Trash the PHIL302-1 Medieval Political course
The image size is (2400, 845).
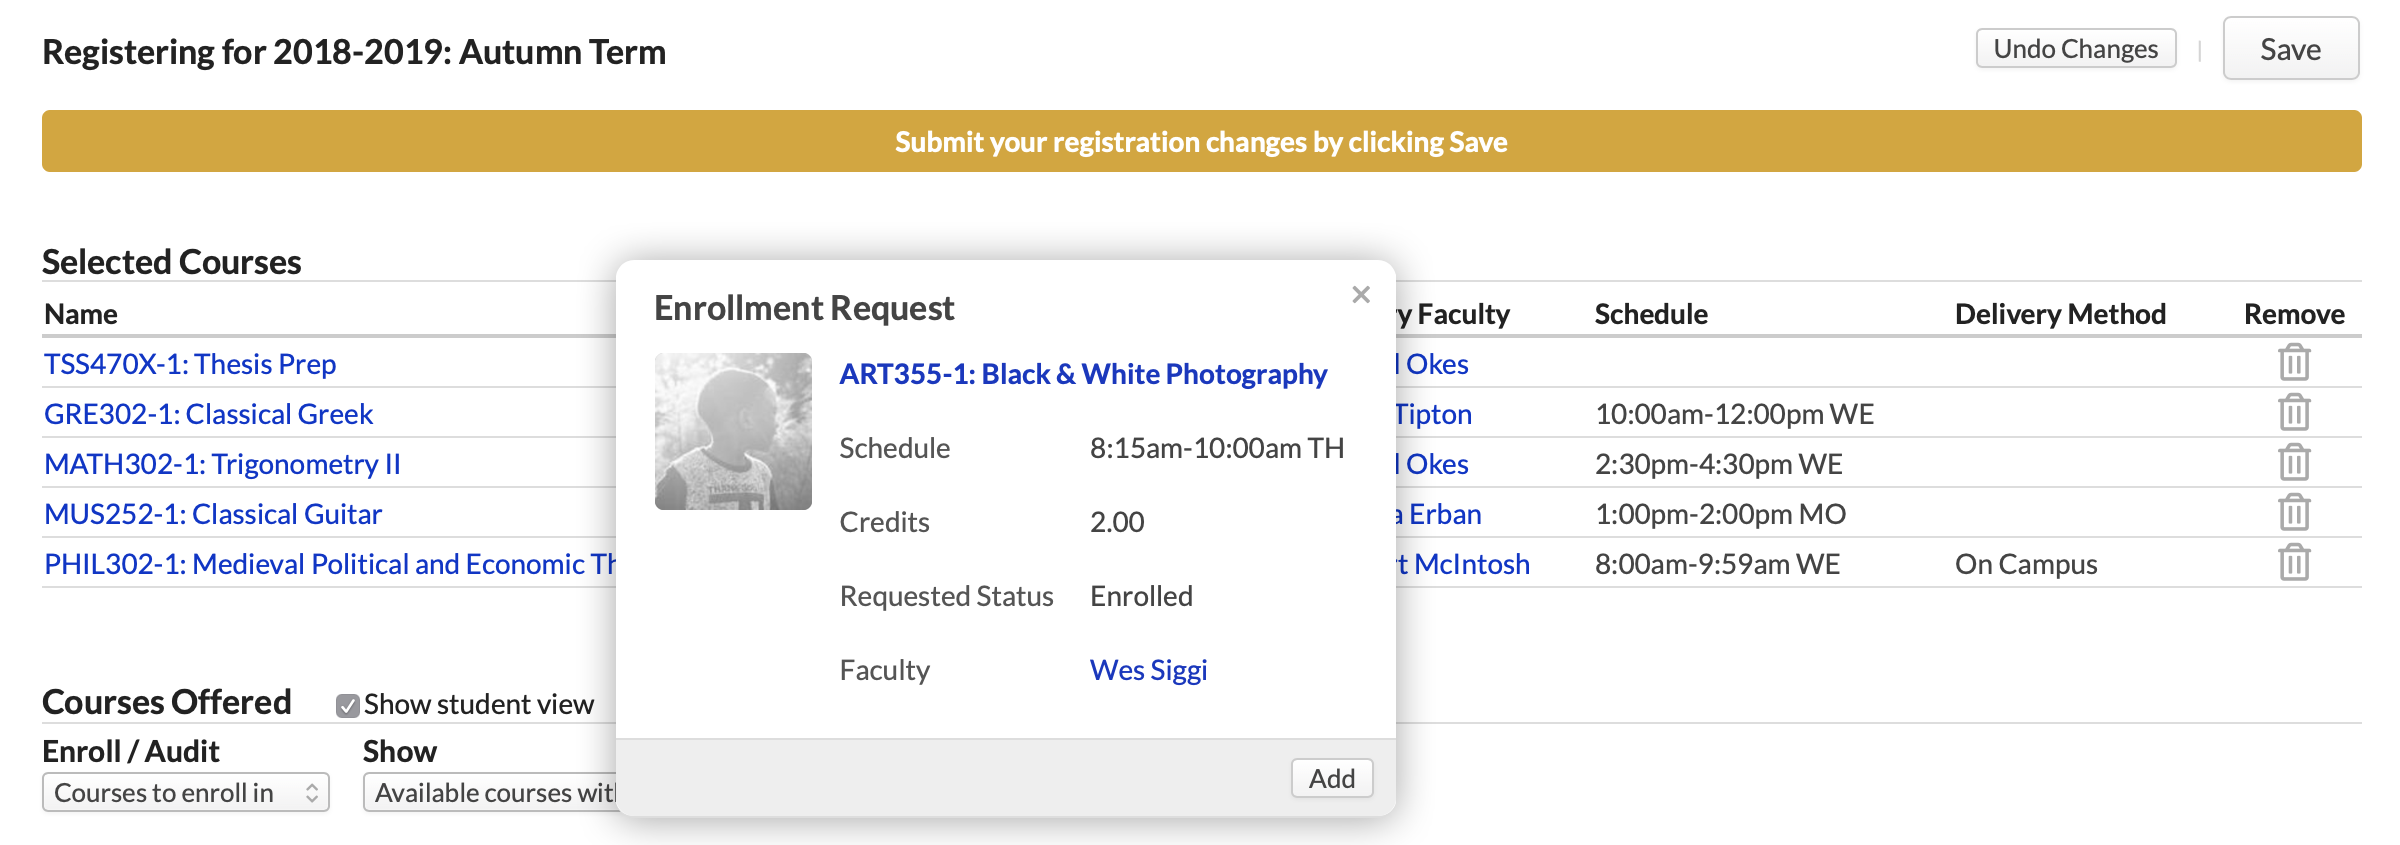pos(2294,563)
